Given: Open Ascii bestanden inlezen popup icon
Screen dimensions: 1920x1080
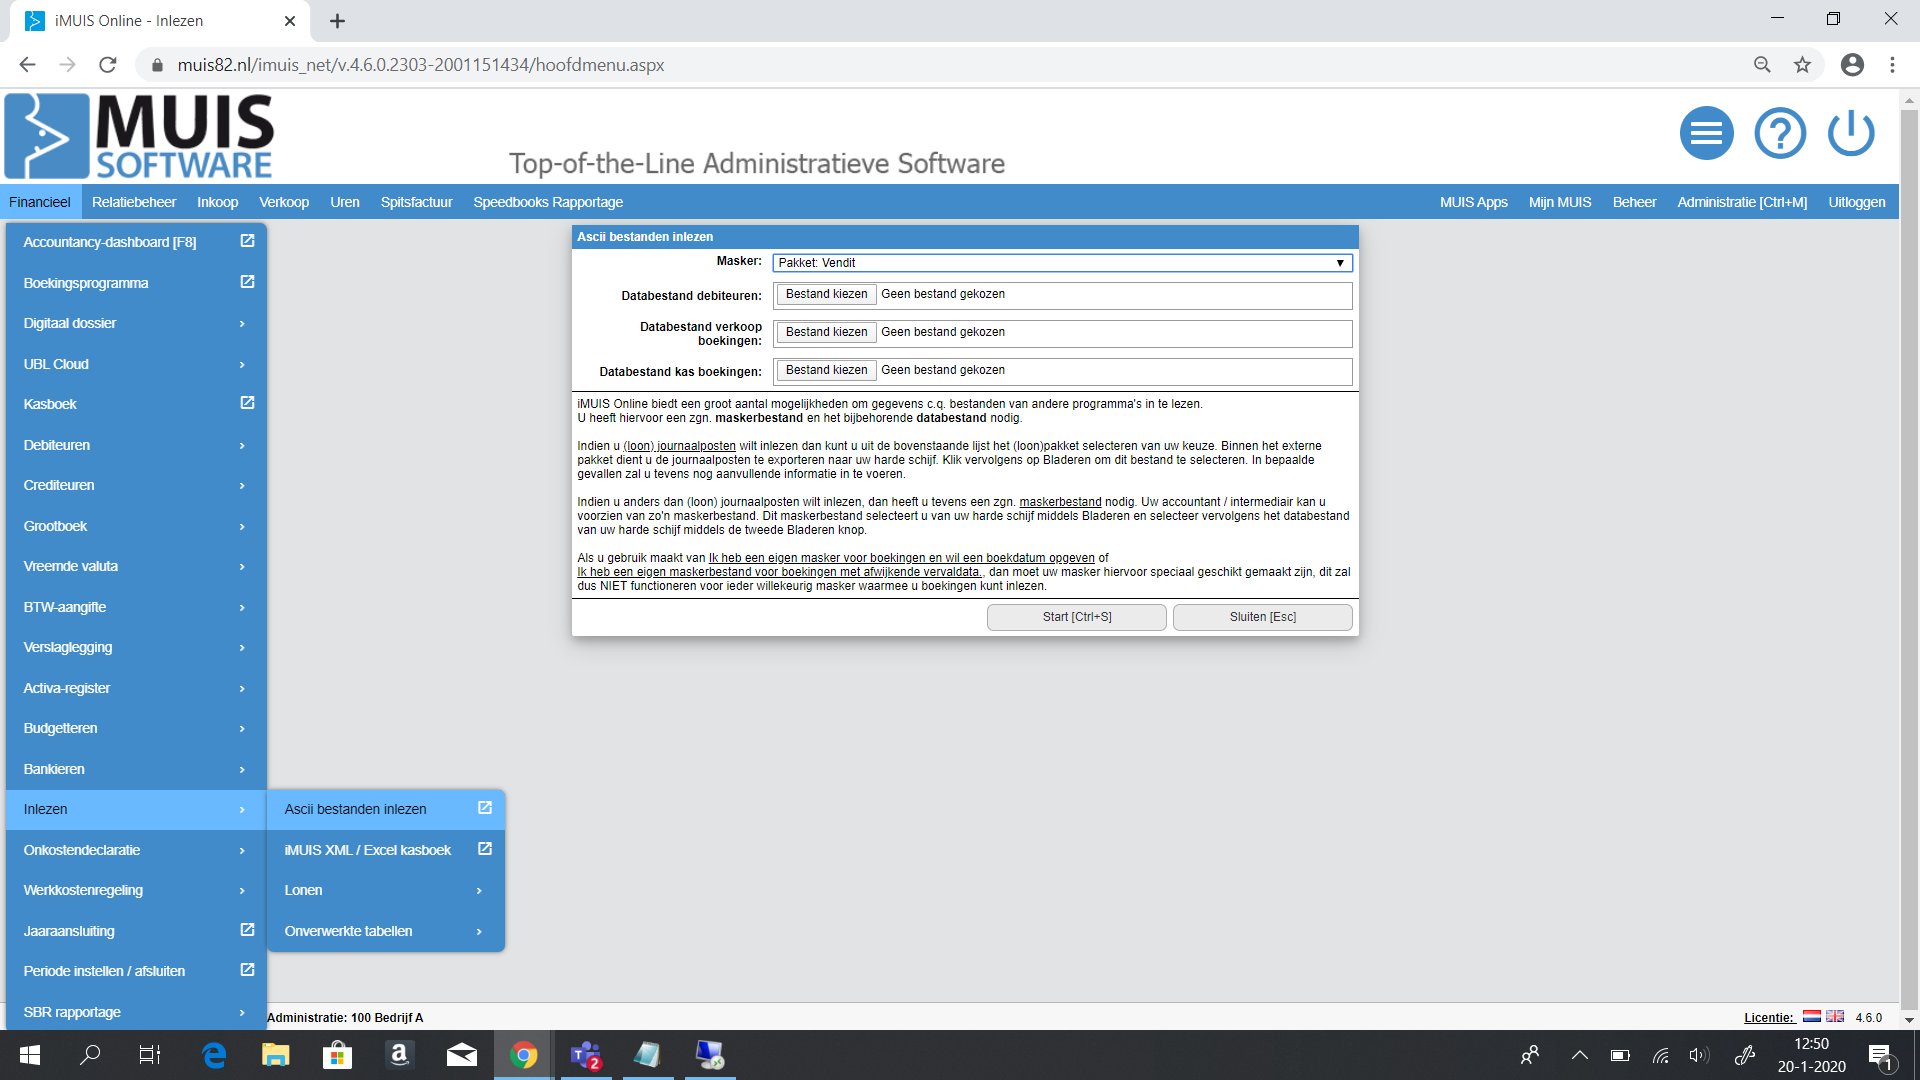Looking at the screenshot, I should [485, 808].
